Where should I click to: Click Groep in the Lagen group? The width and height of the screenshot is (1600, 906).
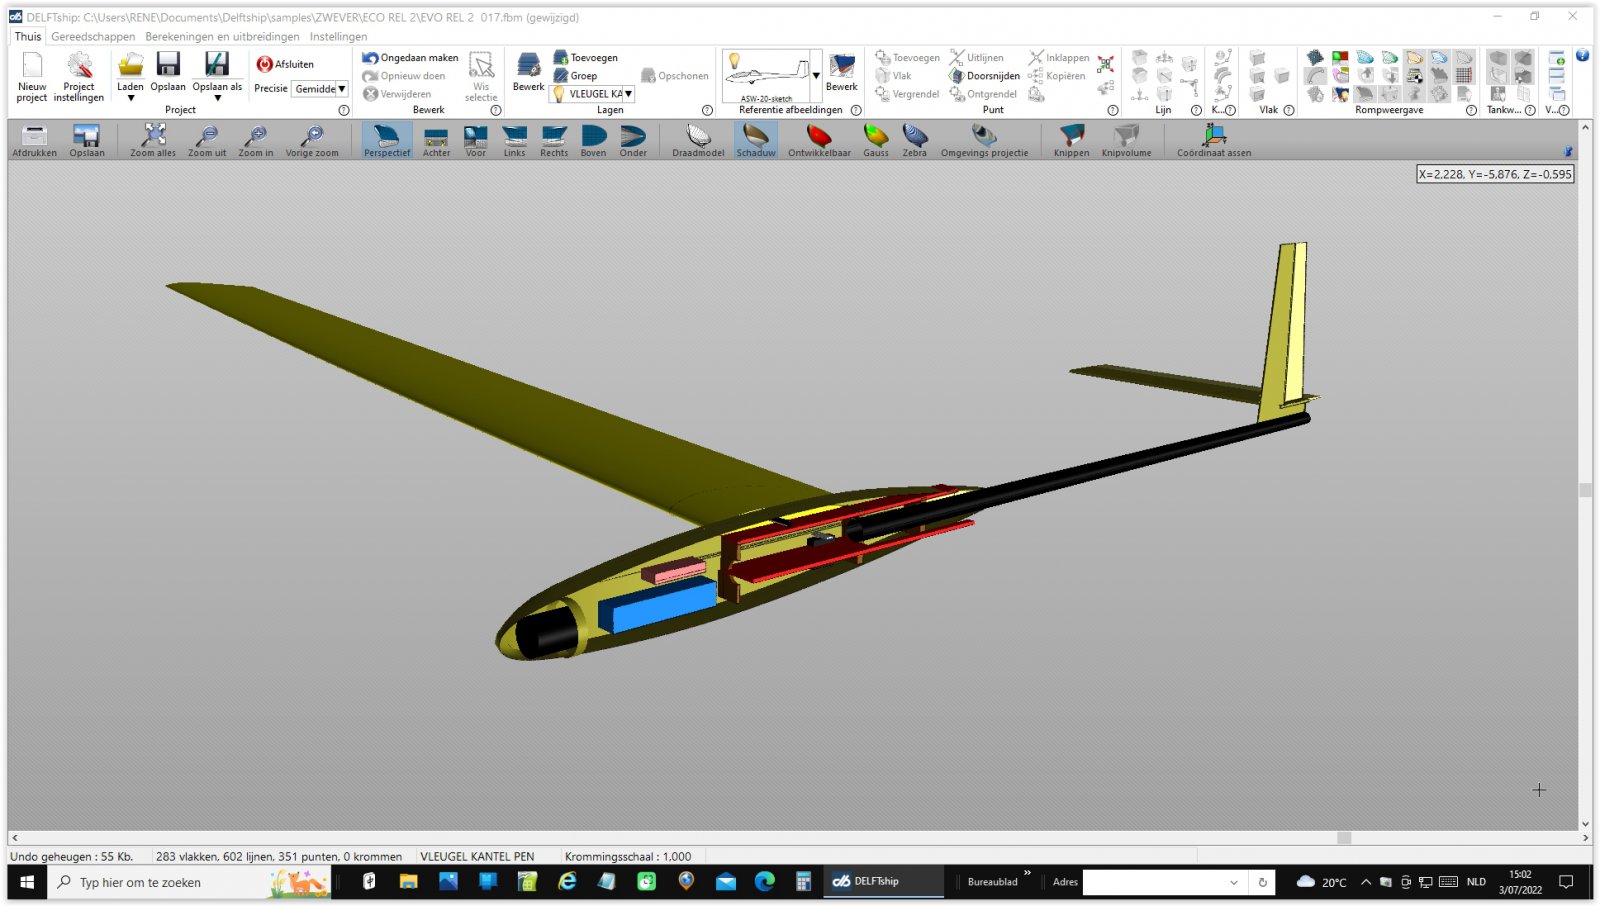coord(575,76)
